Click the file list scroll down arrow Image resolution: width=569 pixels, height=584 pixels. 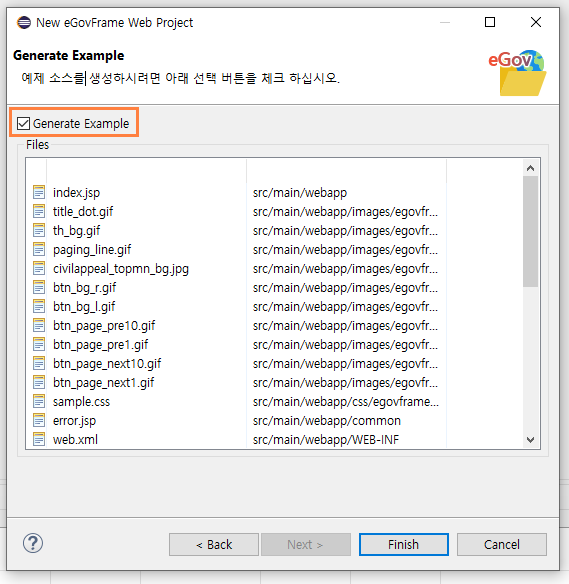530,440
